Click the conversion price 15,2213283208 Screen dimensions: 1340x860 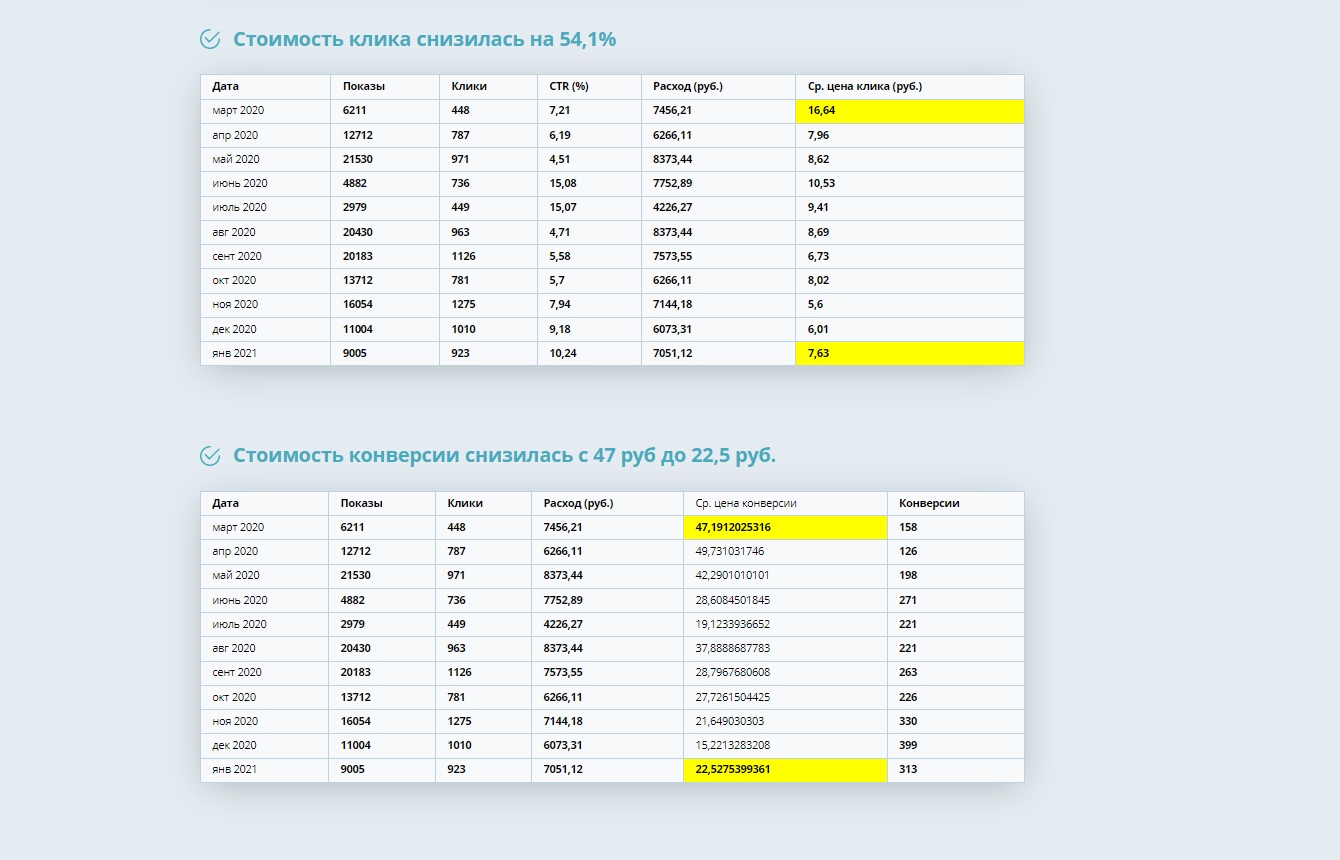pos(733,745)
